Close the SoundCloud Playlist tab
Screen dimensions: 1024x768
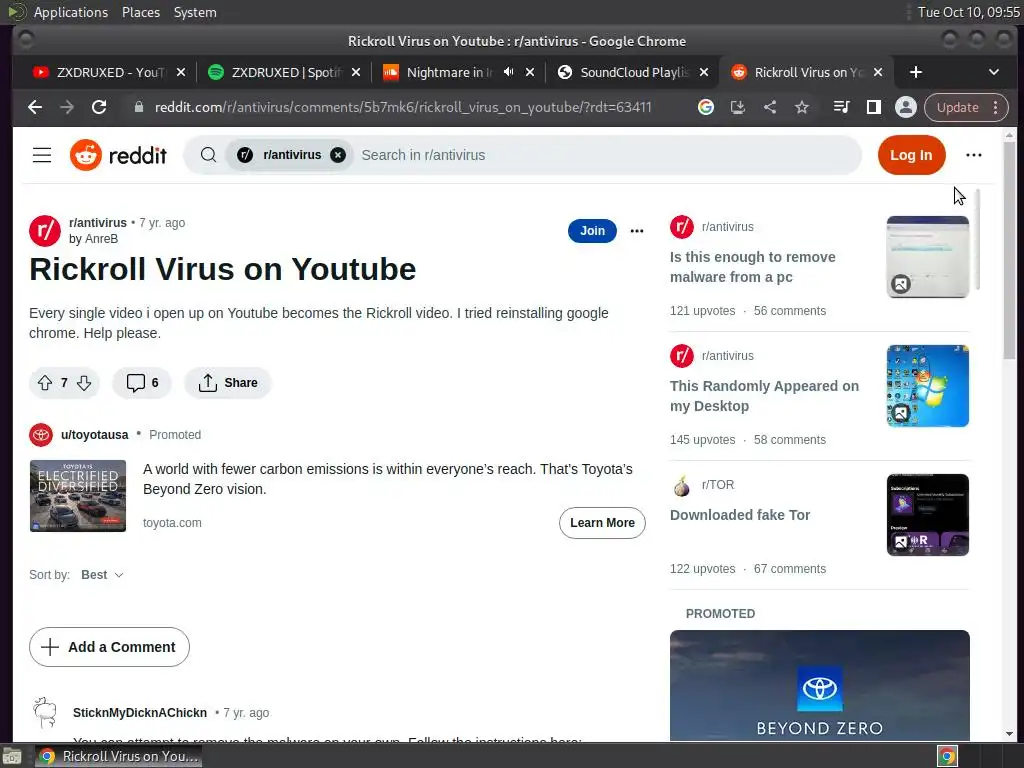[703, 72]
